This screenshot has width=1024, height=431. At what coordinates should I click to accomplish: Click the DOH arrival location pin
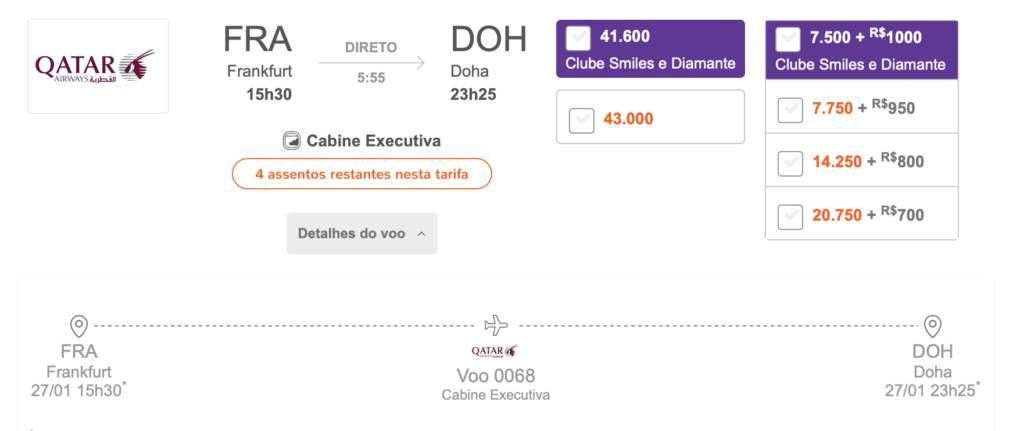tap(933, 325)
